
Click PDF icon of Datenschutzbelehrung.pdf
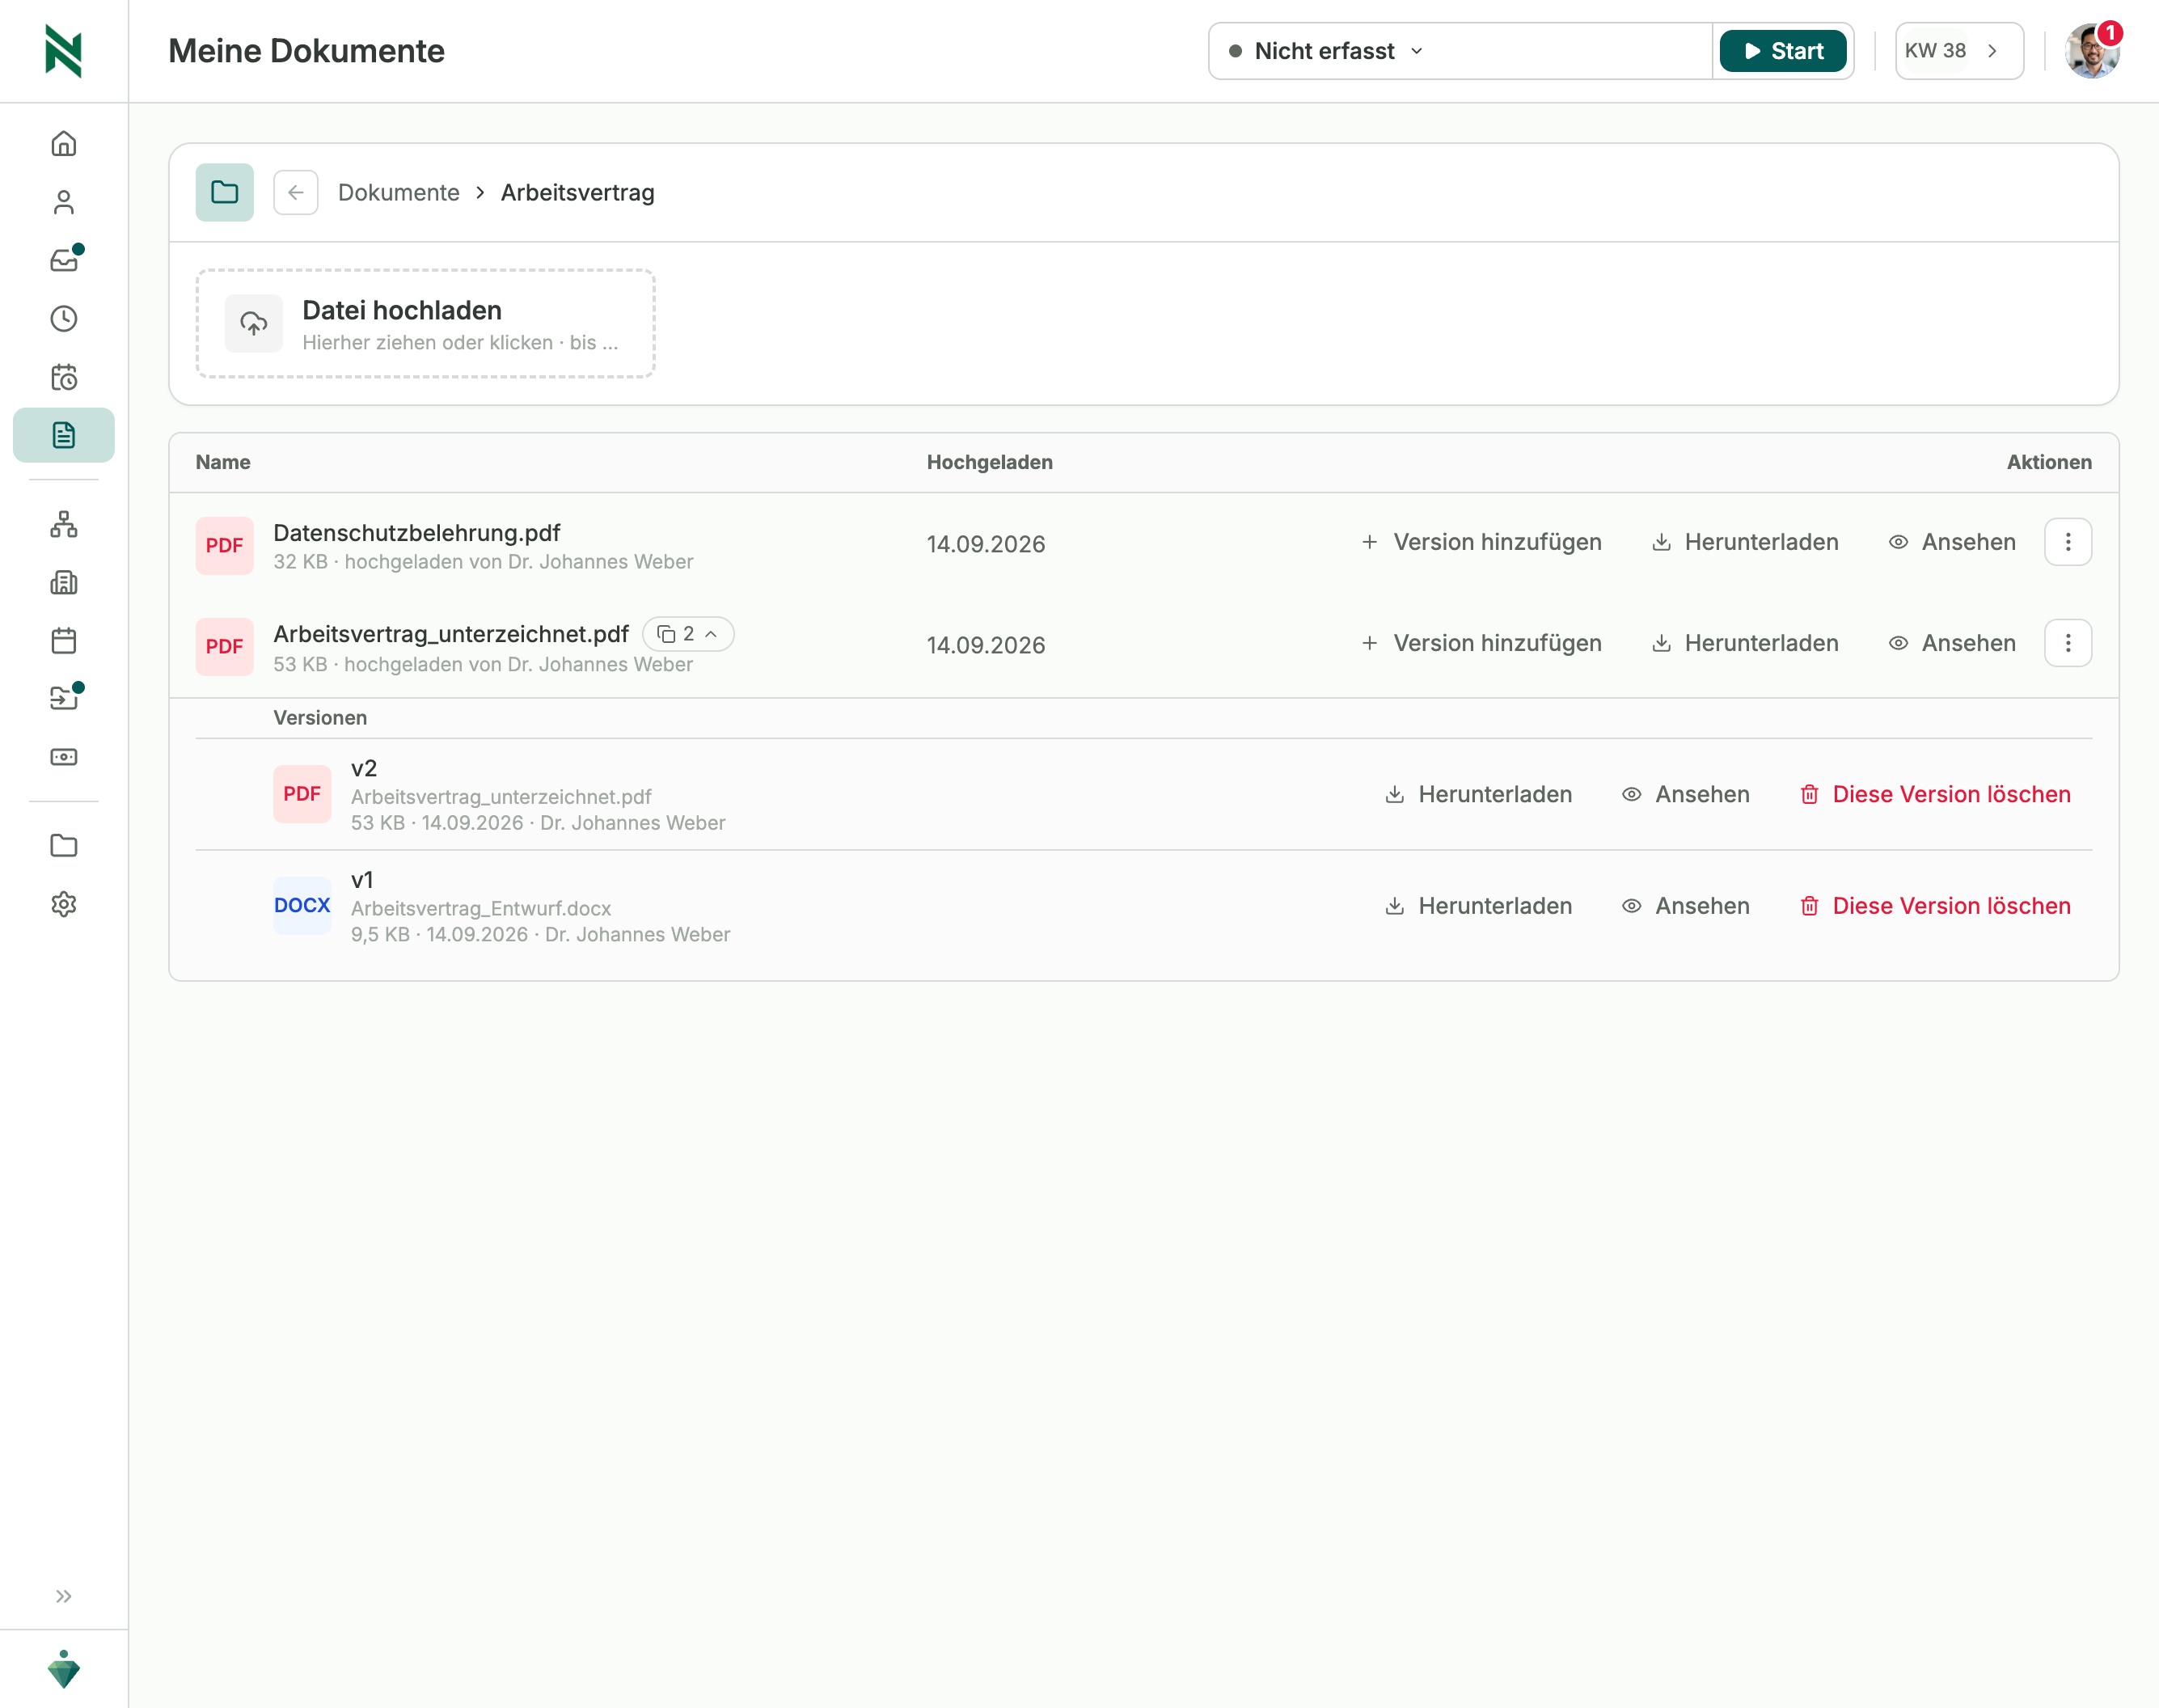coord(225,546)
